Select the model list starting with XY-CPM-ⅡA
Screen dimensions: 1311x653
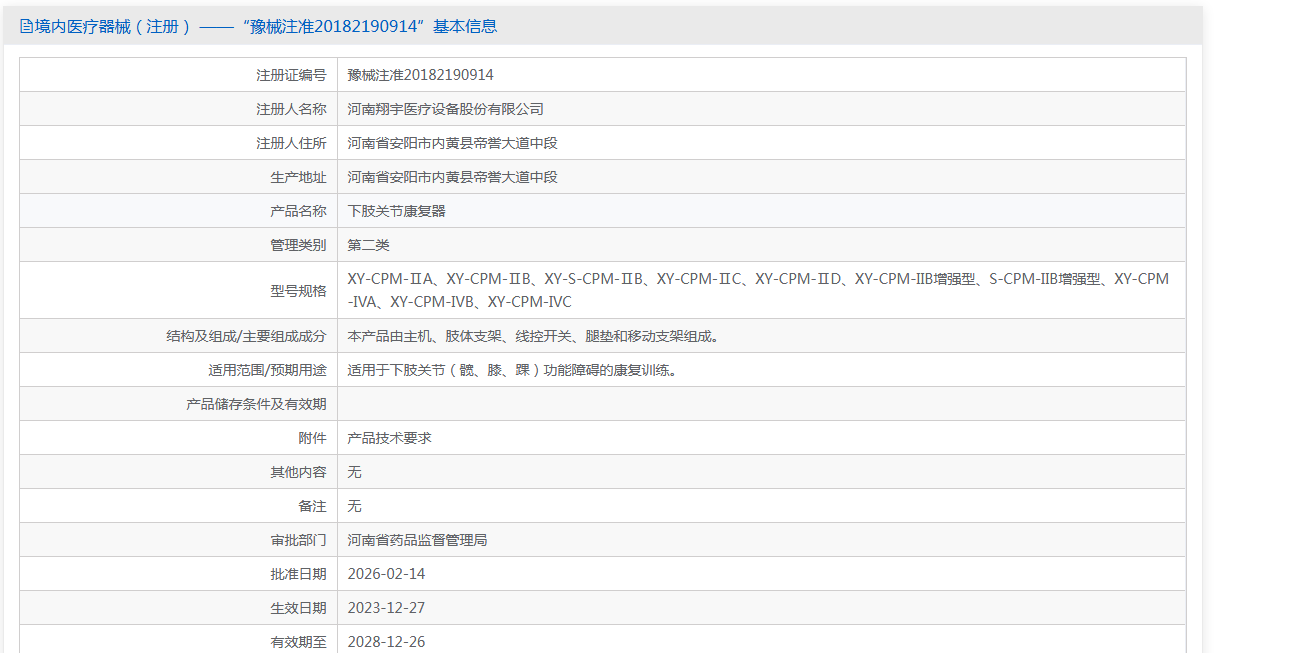pos(758,290)
